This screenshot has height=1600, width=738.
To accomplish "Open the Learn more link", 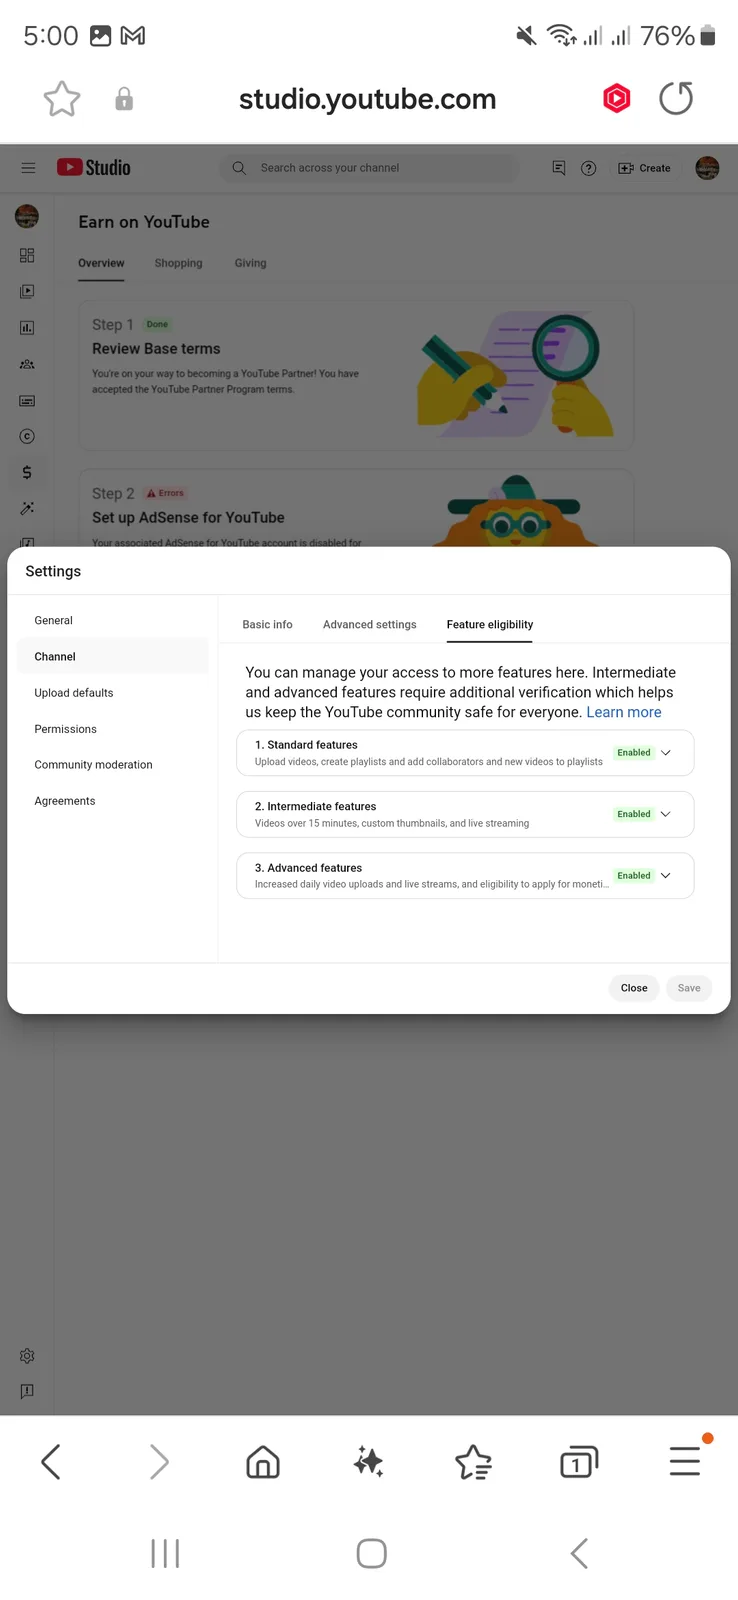I will [x=624, y=712].
